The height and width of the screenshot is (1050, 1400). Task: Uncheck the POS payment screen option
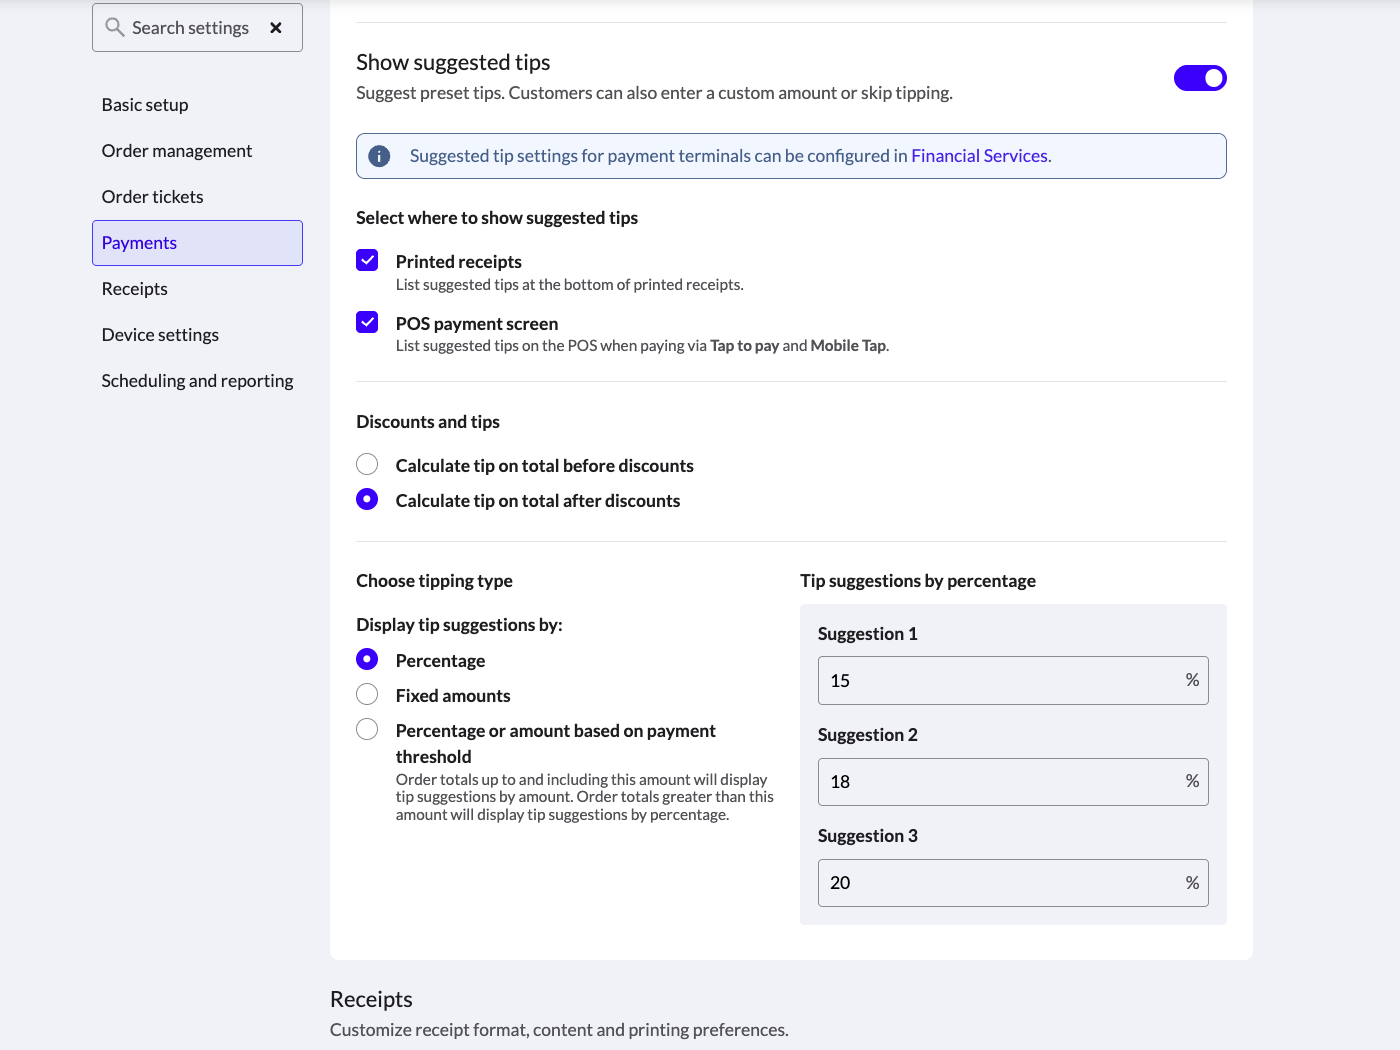tap(367, 322)
